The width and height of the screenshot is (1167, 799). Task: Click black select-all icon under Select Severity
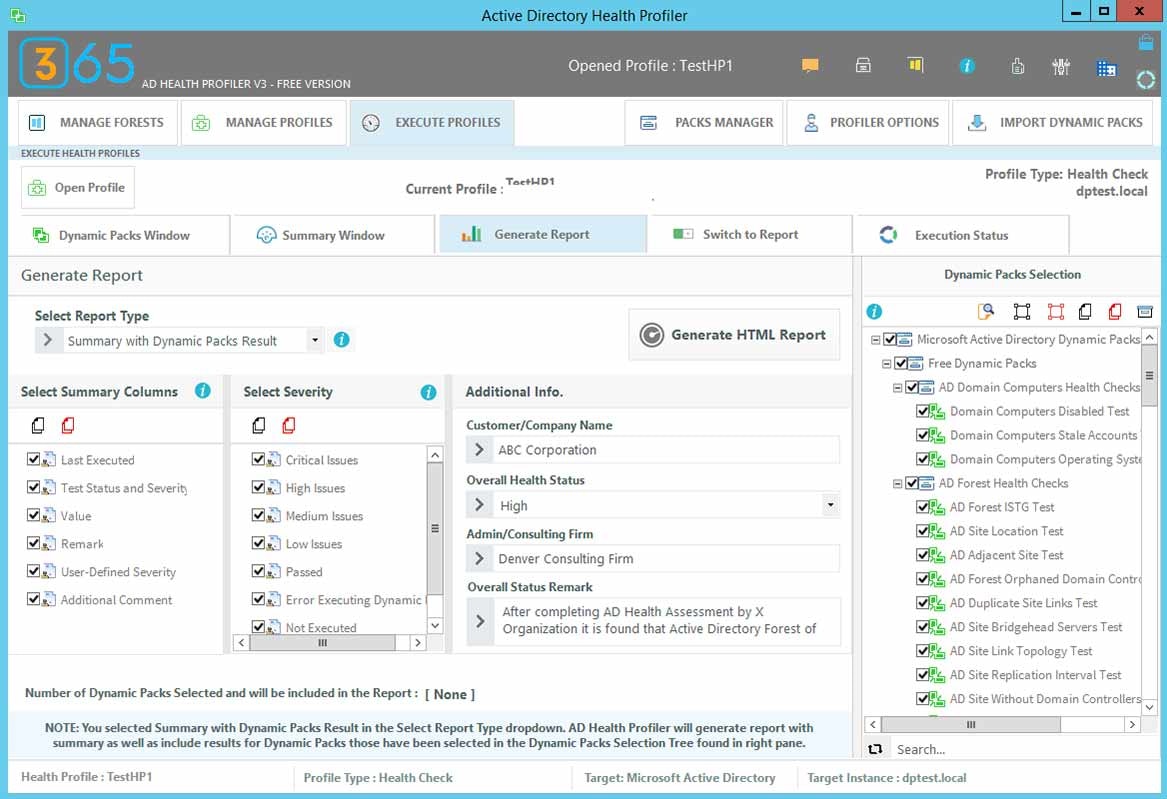259,425
